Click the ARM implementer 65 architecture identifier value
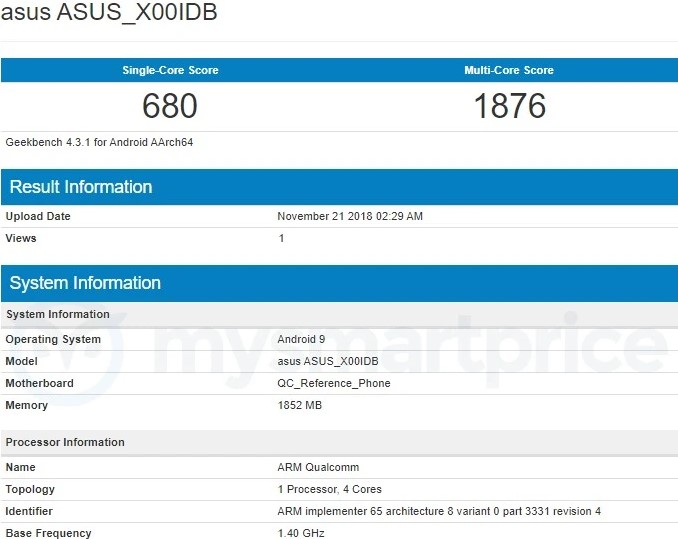Image resolution: width=678 pixels, height=539 pixels. tap(439, 511)
